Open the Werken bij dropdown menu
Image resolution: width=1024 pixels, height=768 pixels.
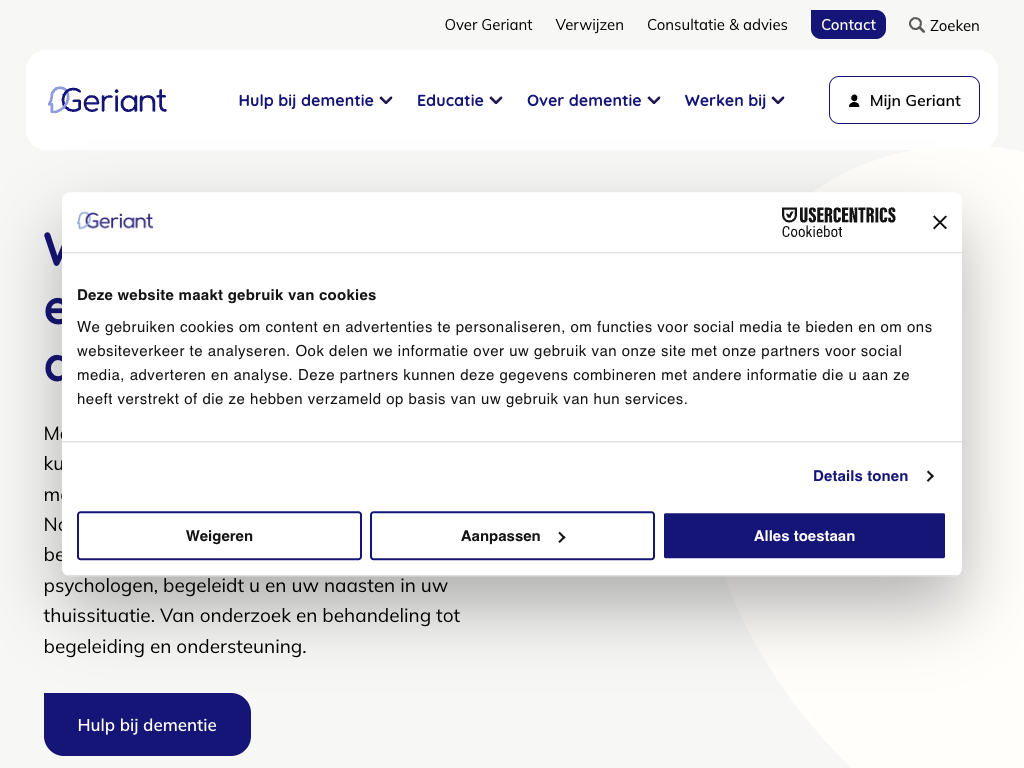click(x=734, y=100)
